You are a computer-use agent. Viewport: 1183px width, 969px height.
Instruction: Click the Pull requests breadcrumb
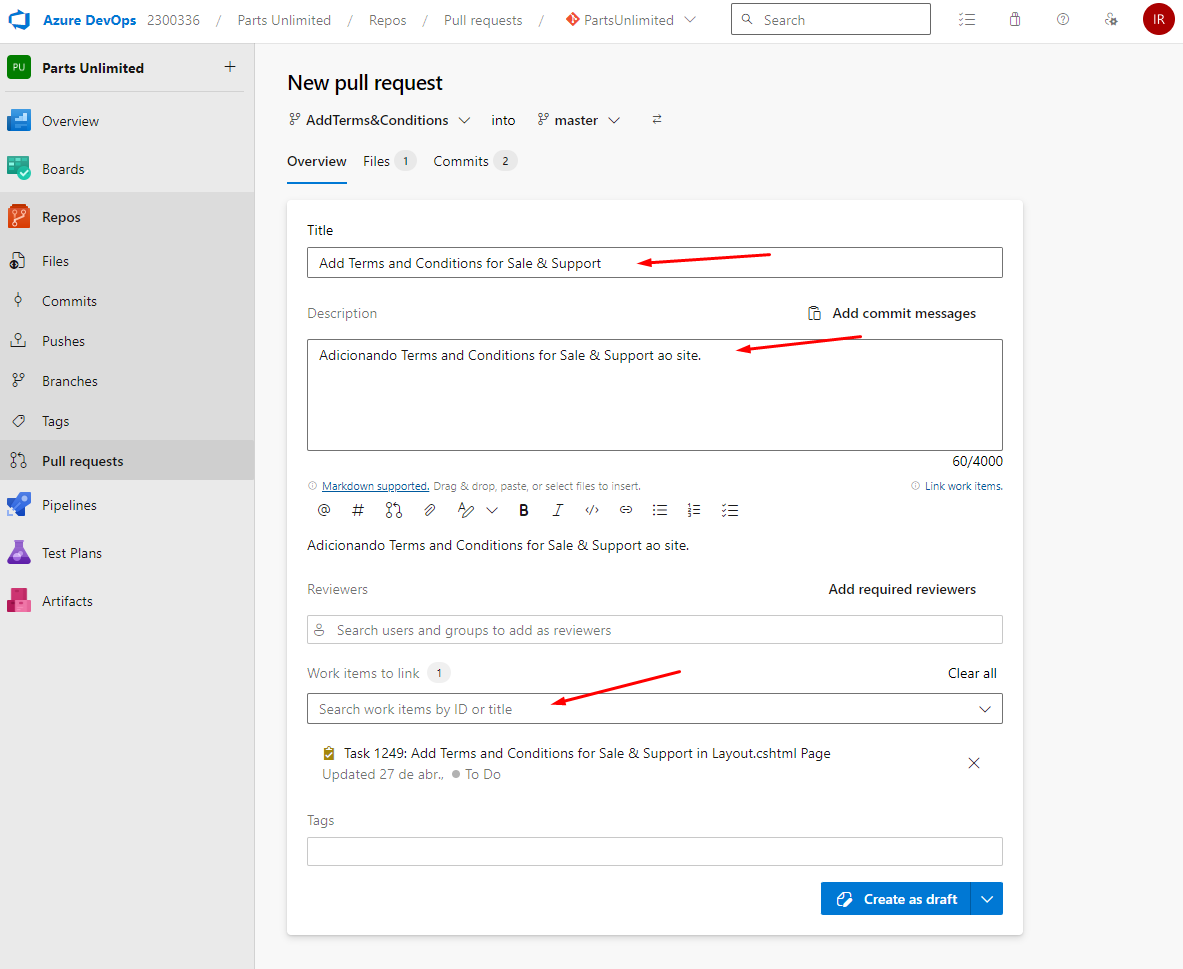click(x=483, y=20)
